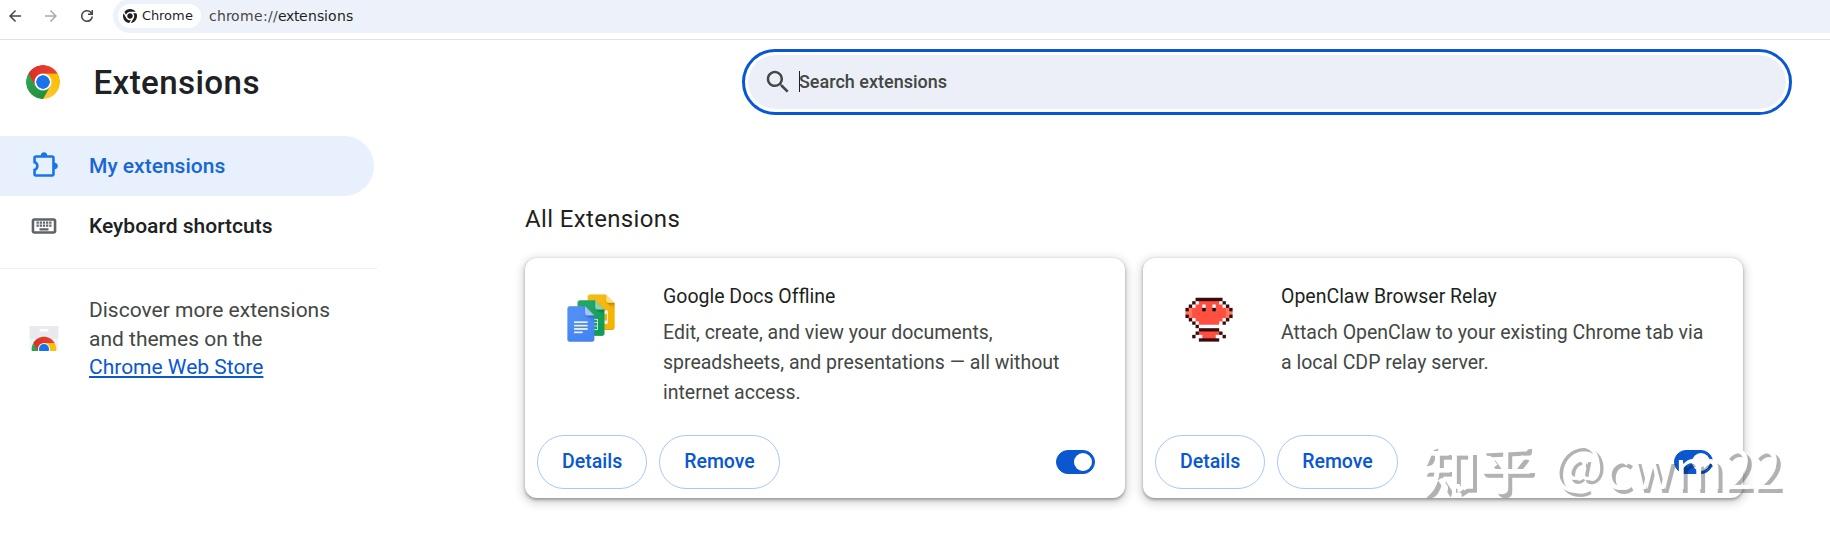Open the Chrome Web Store link
The width and height of the screenshot is (1830, 547).
click(176, 368)
